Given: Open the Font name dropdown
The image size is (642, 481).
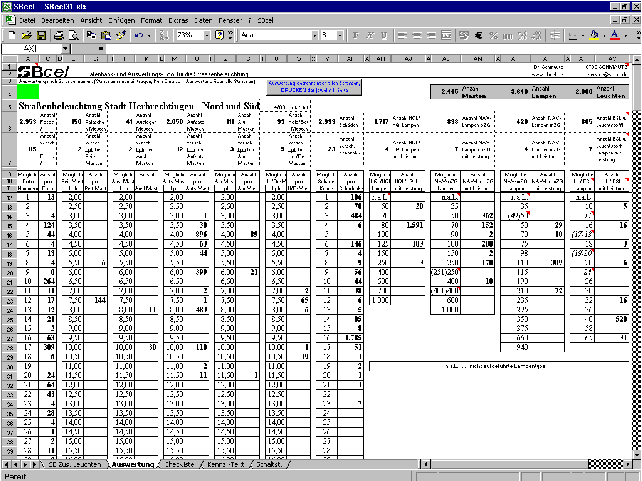Looking at the screenshot, I should click(x=314, y=36).
